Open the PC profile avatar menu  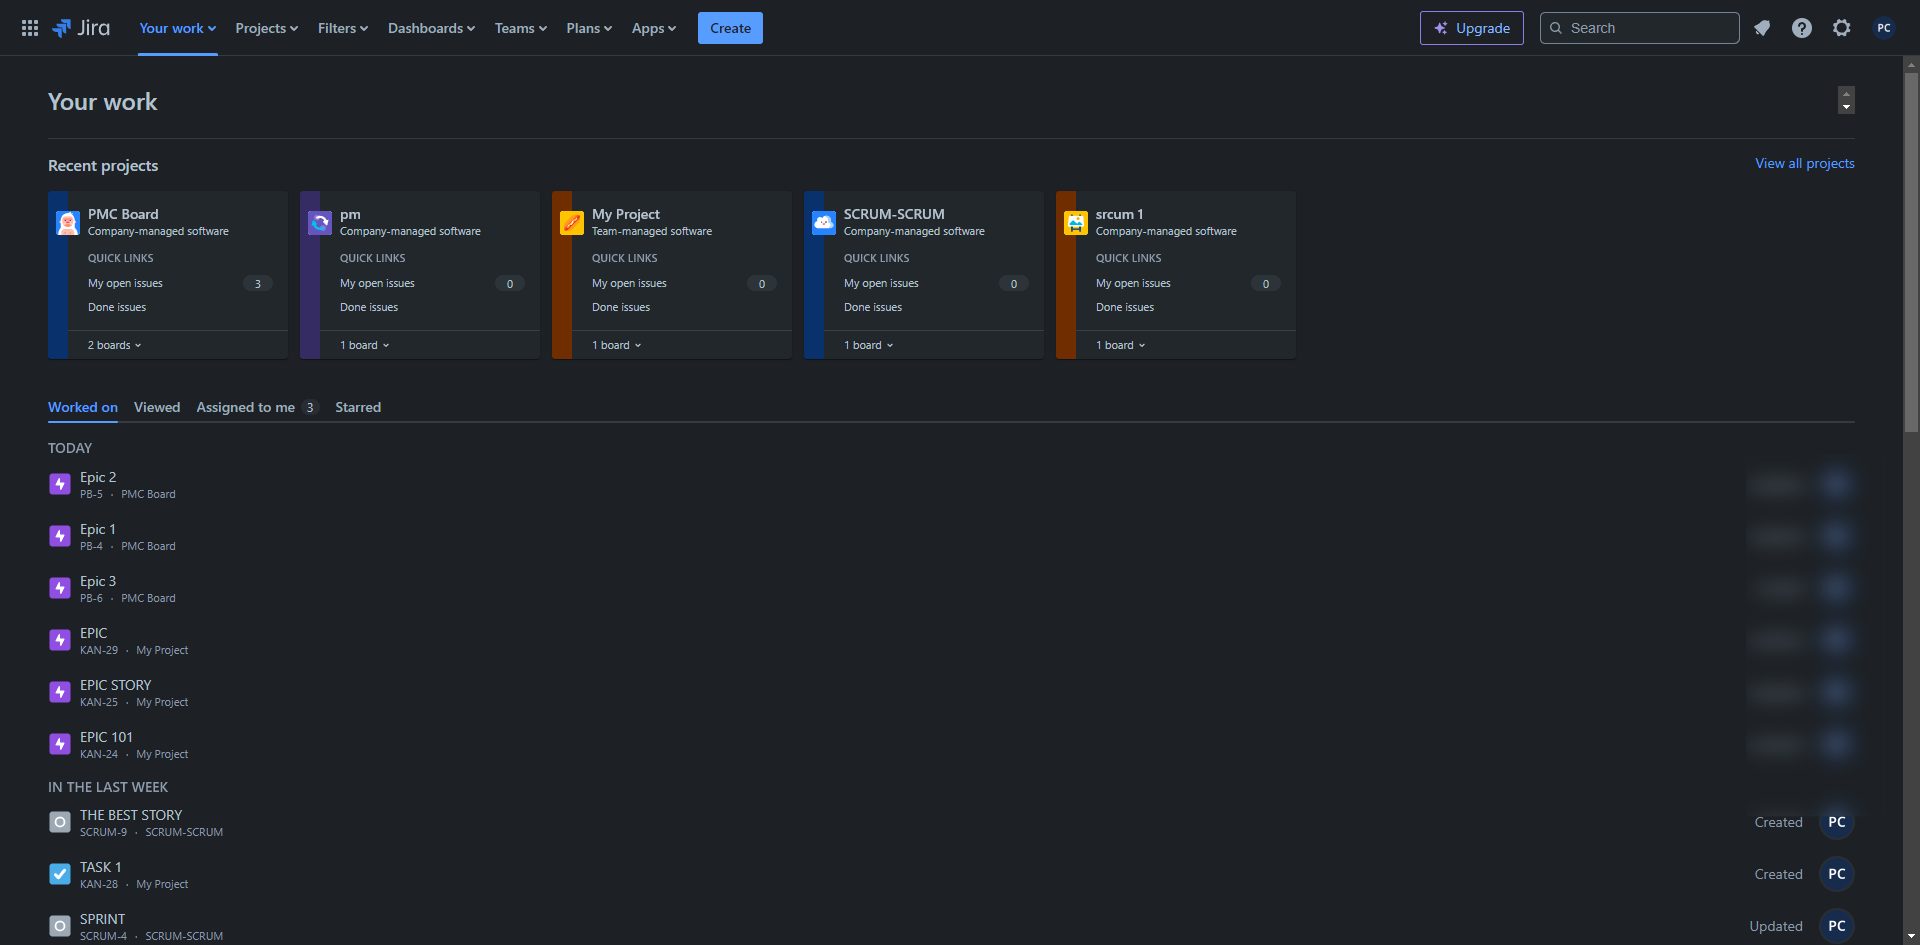click(x=1884, y=28)
